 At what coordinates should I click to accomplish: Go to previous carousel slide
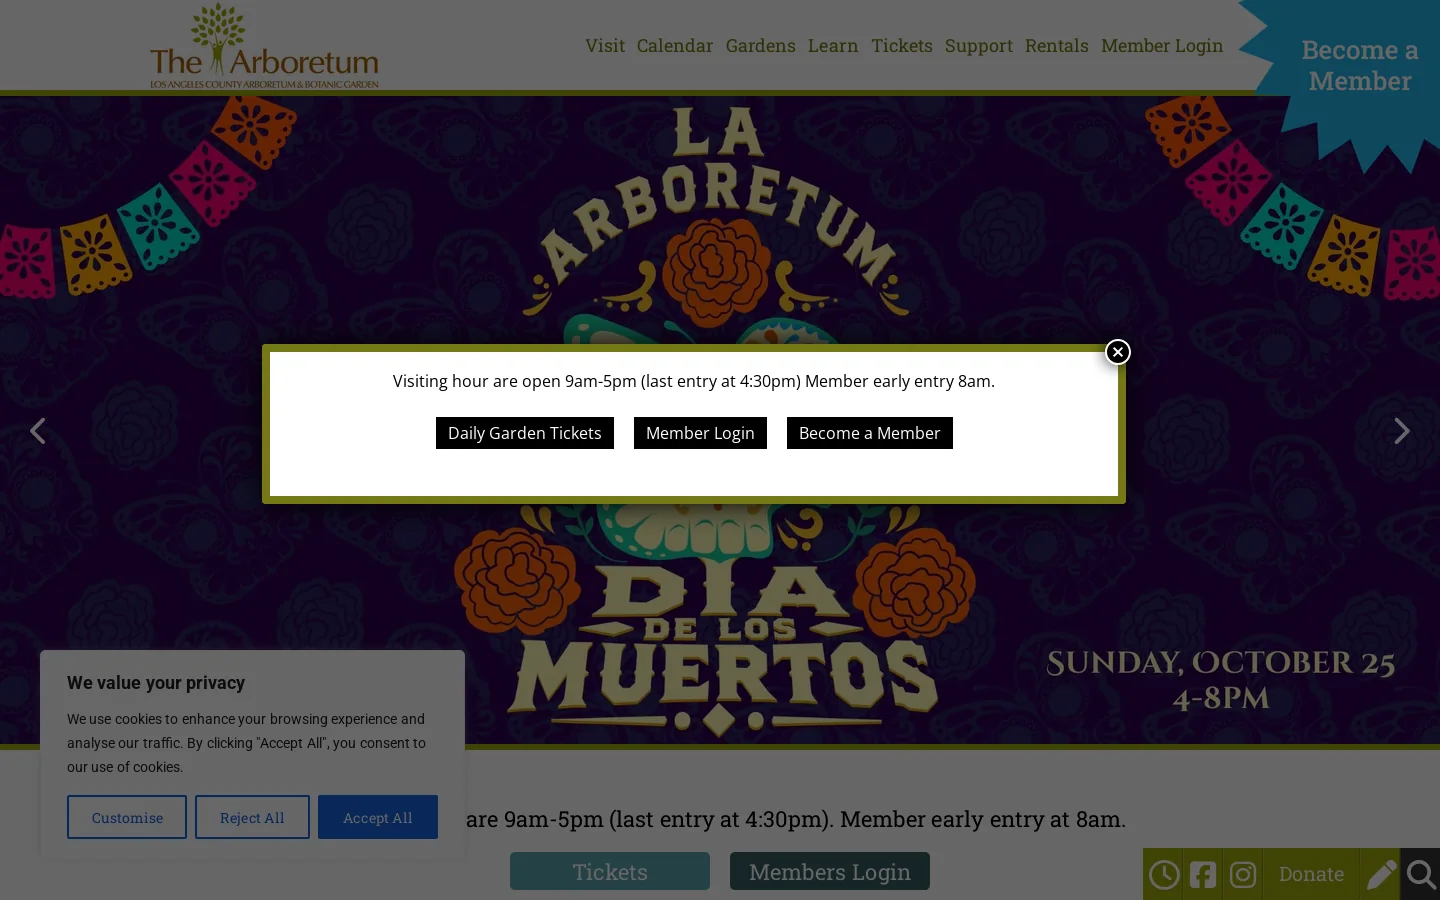coord(38,431)
